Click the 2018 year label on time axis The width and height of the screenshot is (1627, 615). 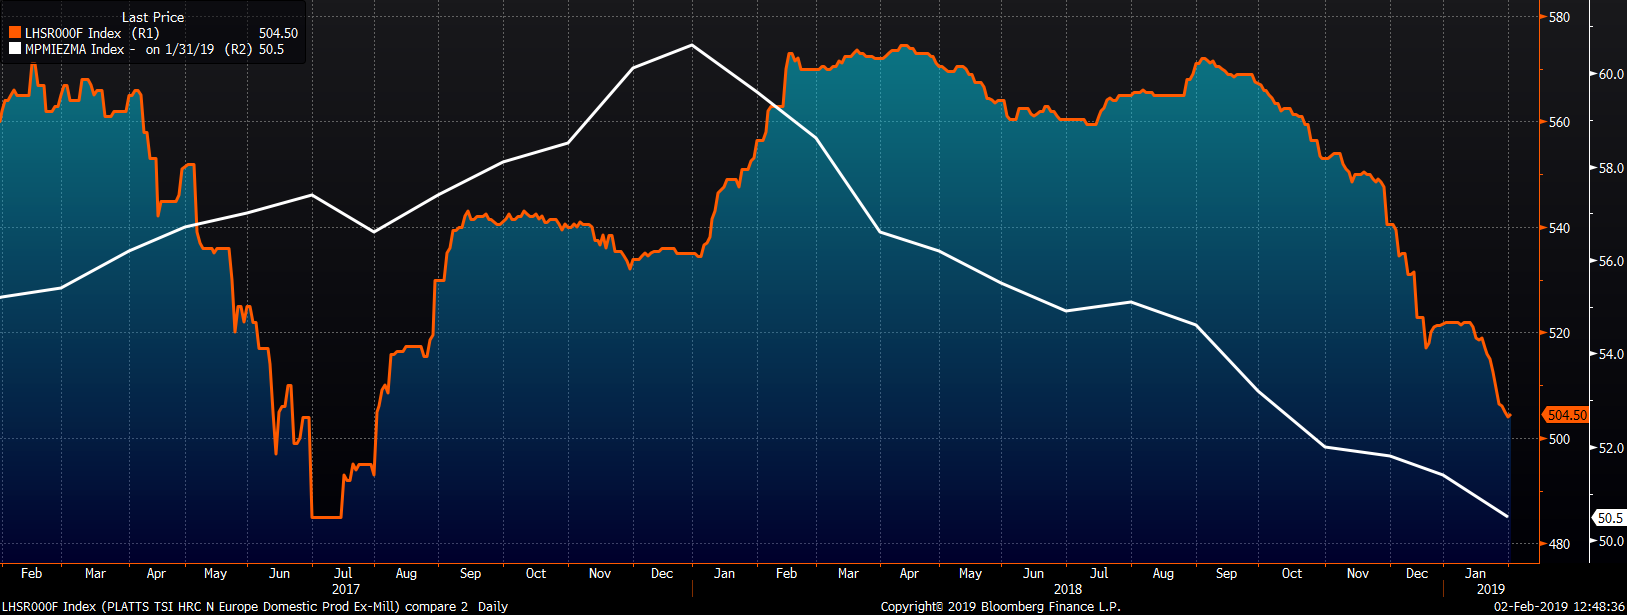[x=1068, y=589]
